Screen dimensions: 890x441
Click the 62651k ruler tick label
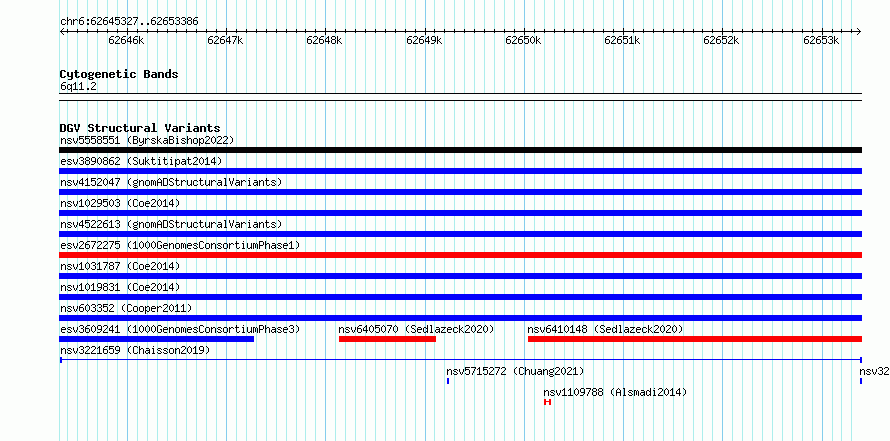[x=622, y=40]
